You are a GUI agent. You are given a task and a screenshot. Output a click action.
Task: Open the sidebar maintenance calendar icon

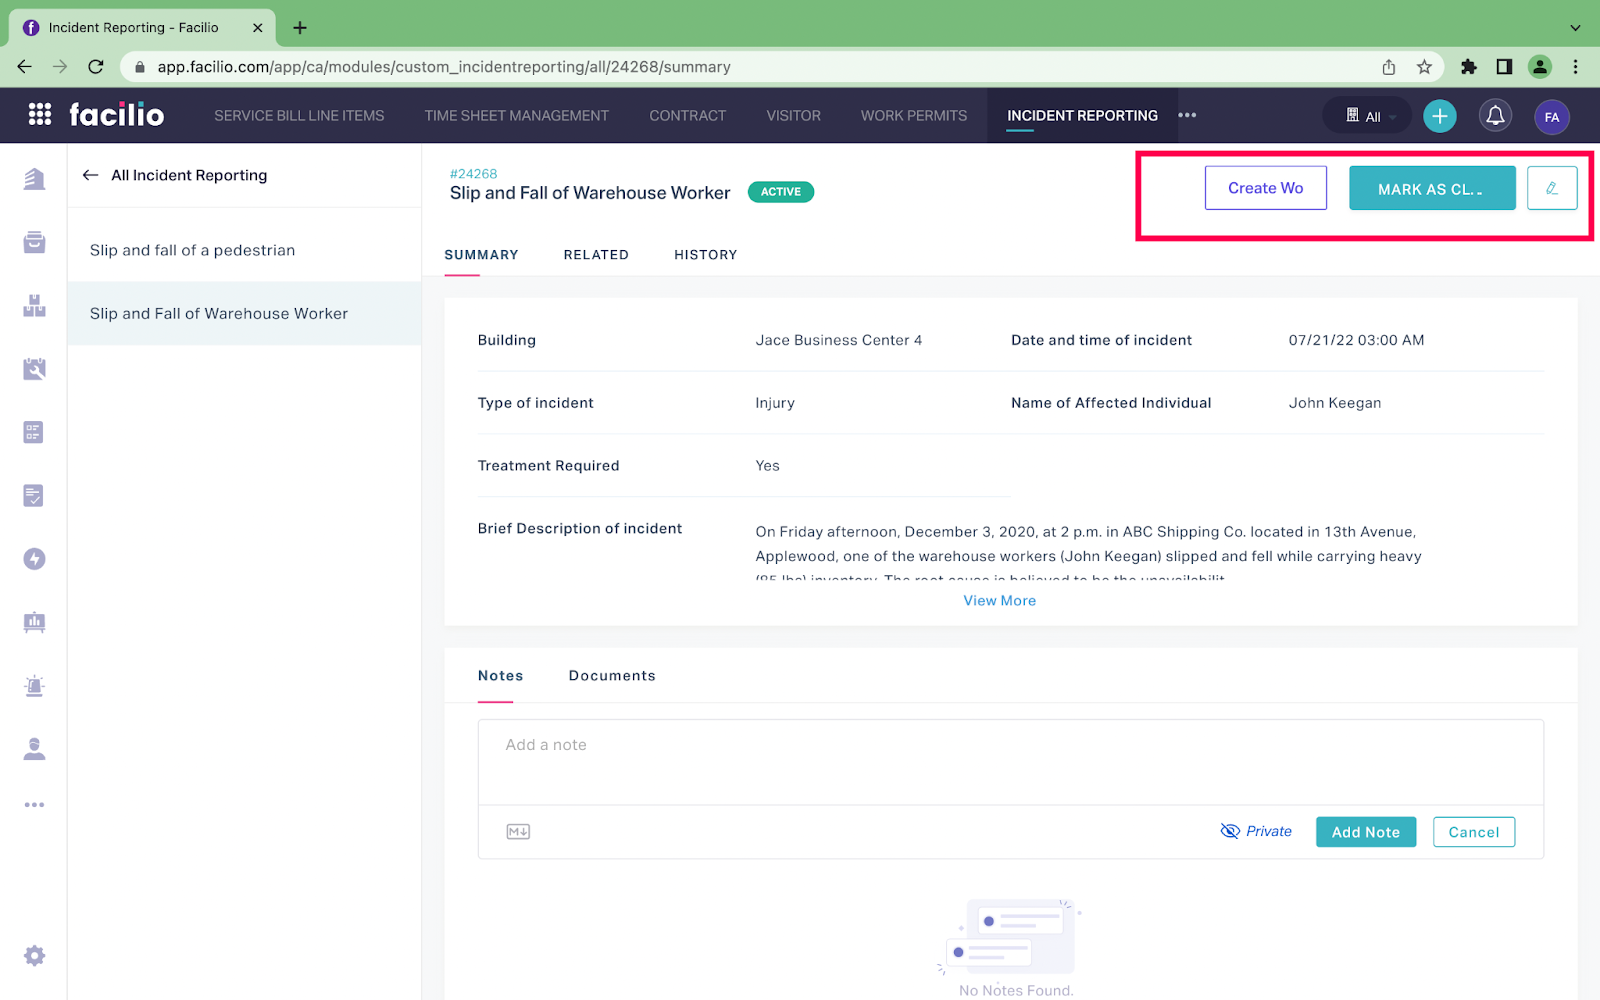(34, 369)
